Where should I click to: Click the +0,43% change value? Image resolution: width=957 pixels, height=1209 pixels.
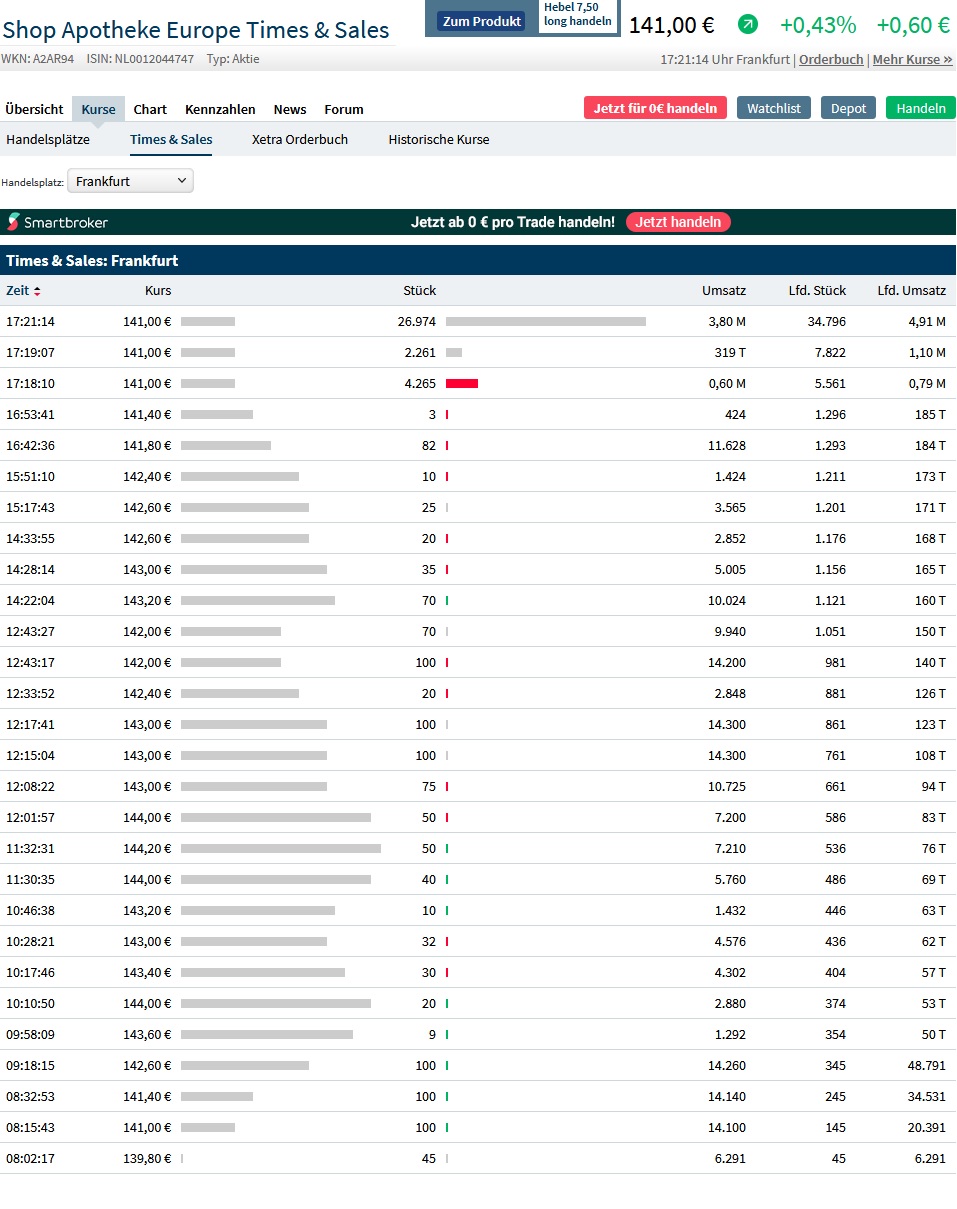[818, 25]
